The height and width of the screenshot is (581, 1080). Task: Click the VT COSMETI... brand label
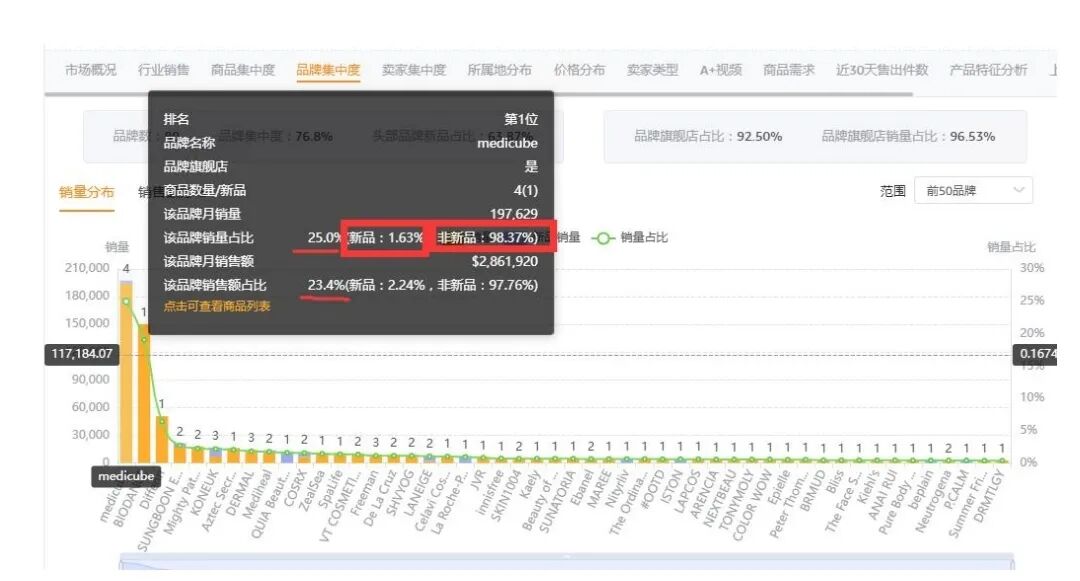(340, 506)
